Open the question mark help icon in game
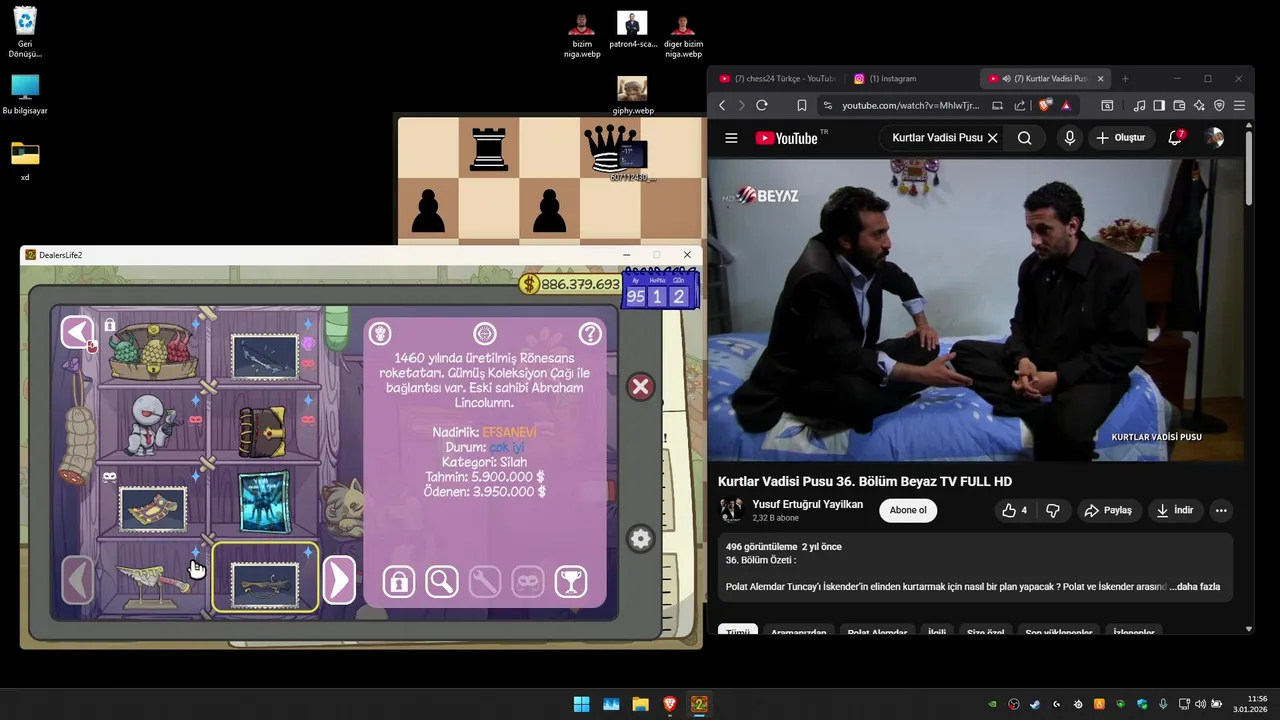The height and width of the screenshot is (720, 1280). (x=591, y=333)
